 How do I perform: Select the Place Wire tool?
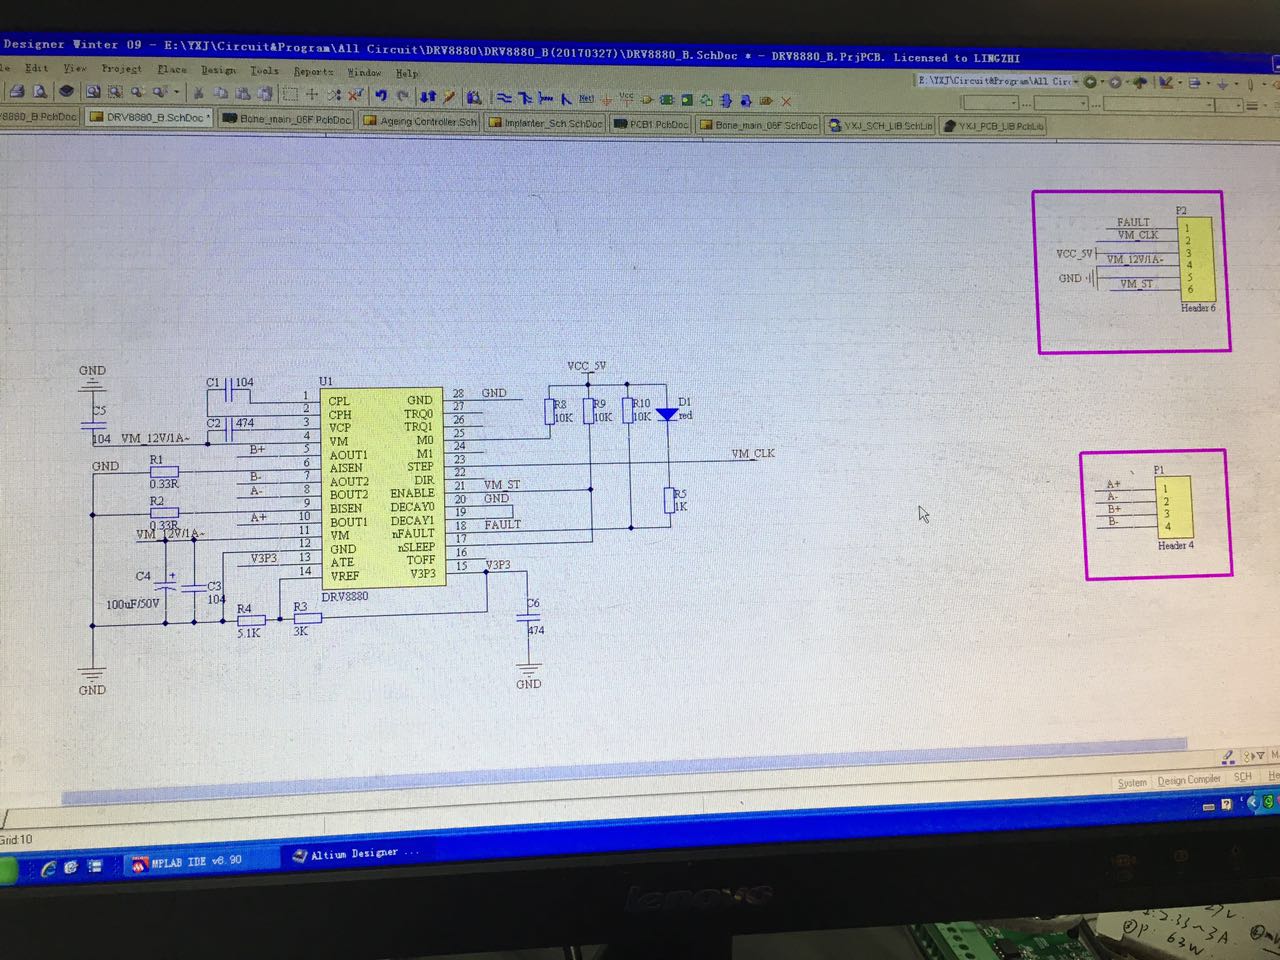504,97
